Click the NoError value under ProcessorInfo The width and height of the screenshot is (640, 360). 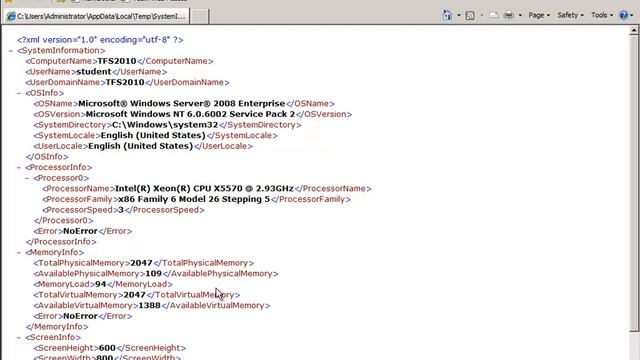[x=80, y=231]
